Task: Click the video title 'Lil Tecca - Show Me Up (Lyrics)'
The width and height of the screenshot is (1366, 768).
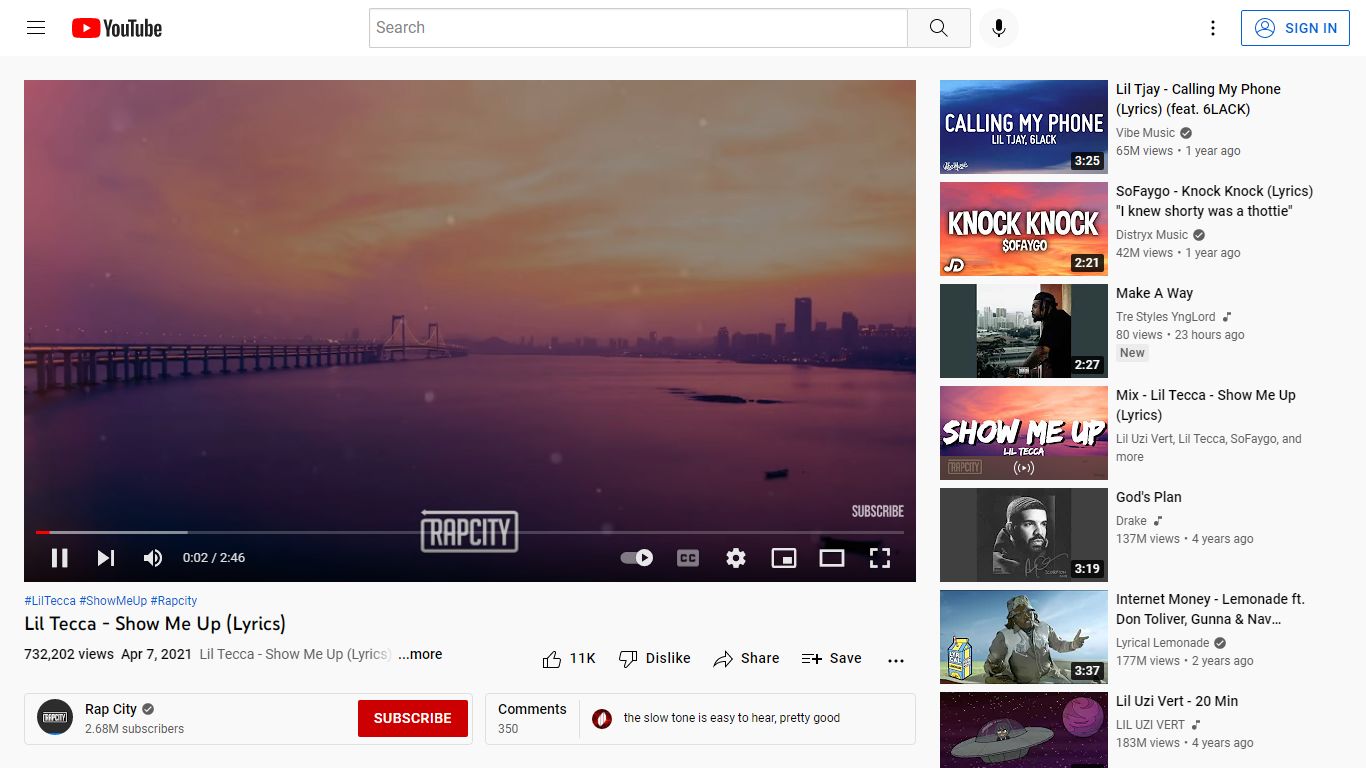Action: click(x=155, y=623)
